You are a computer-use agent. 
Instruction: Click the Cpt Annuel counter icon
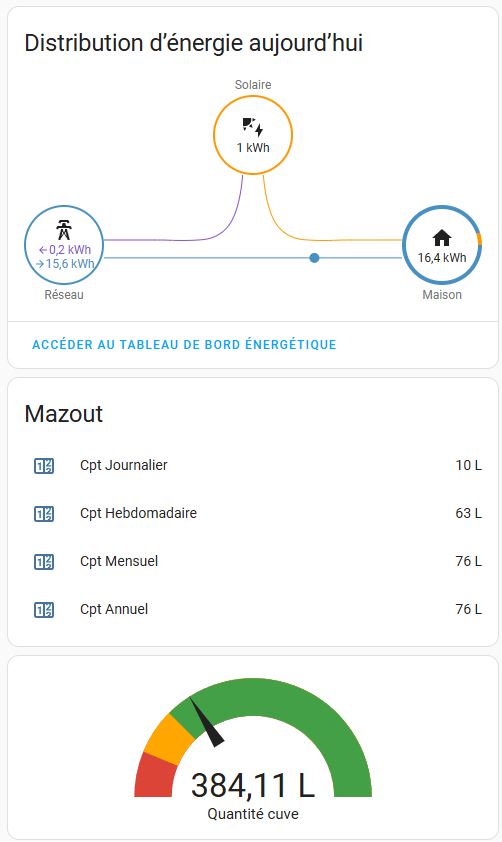click(x=44, y=609)
